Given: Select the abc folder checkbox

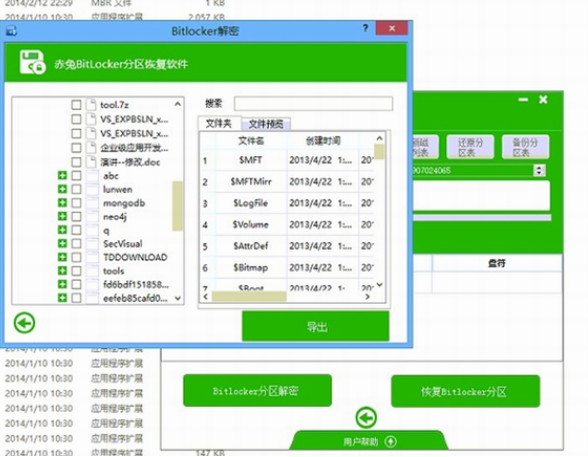Looking at the screenshot, I should (x=76, y=175).
